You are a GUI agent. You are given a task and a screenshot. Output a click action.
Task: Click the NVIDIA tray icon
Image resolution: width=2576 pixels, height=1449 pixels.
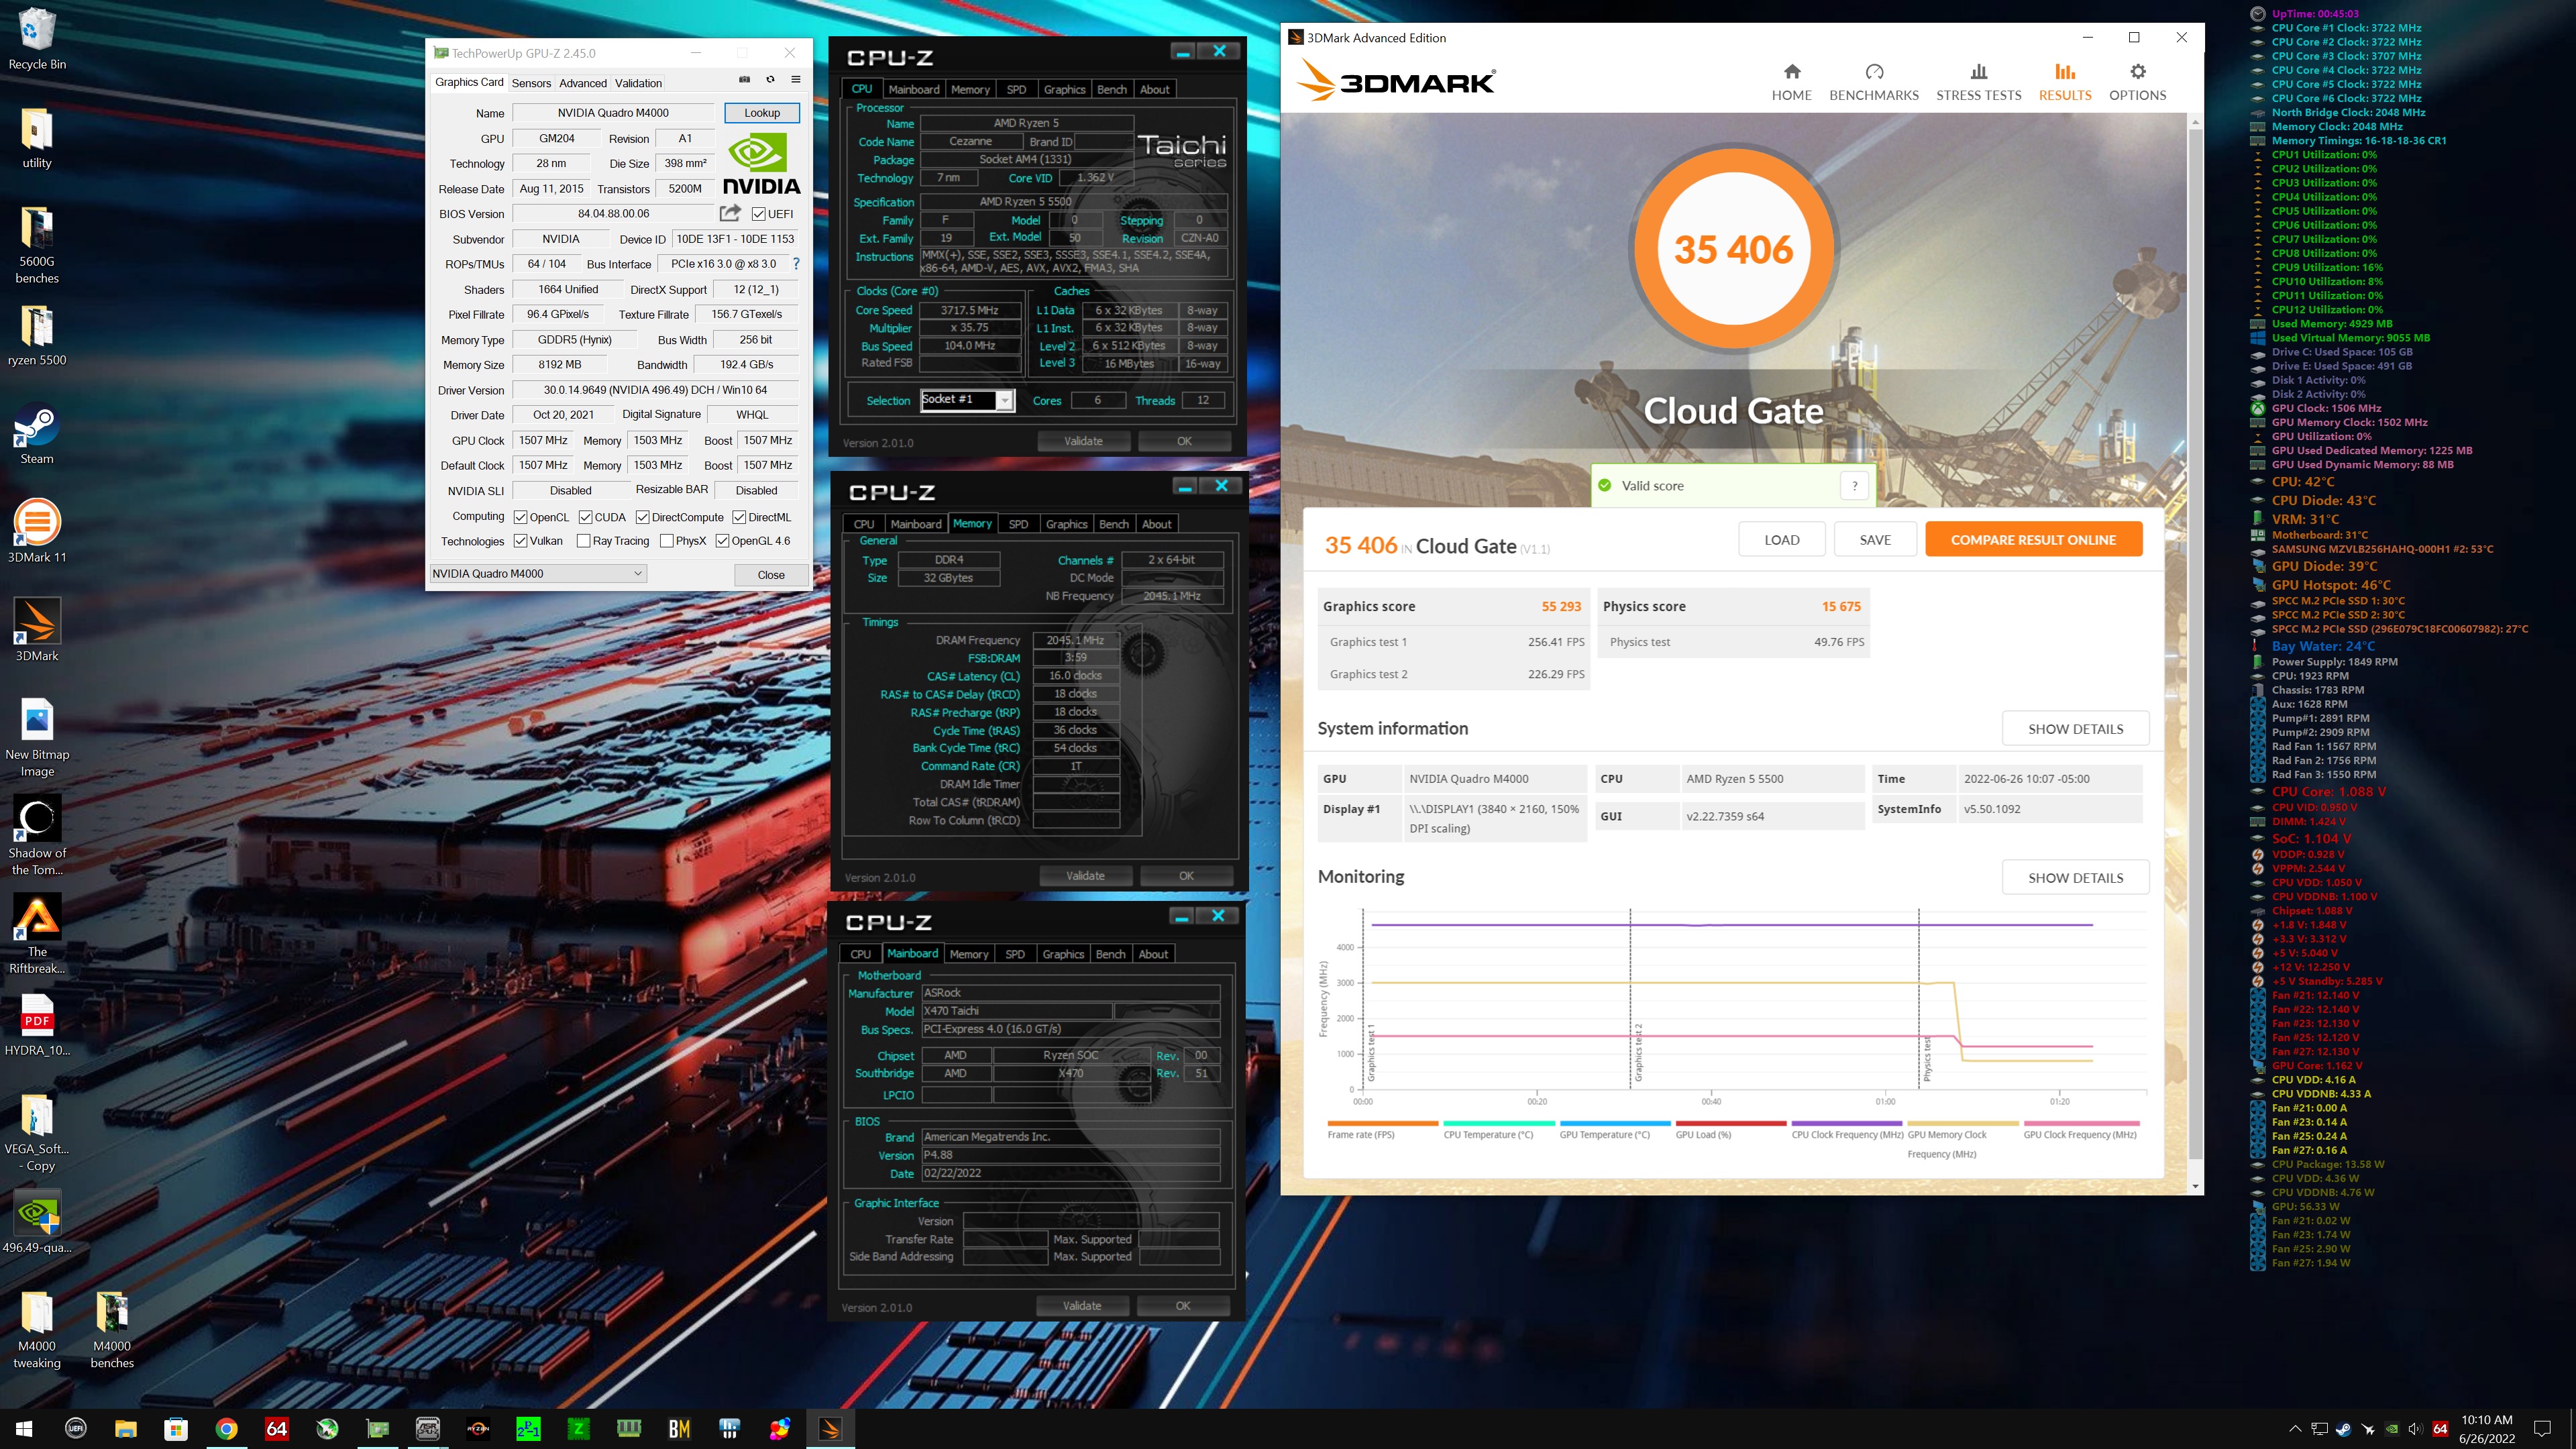2392,1429
